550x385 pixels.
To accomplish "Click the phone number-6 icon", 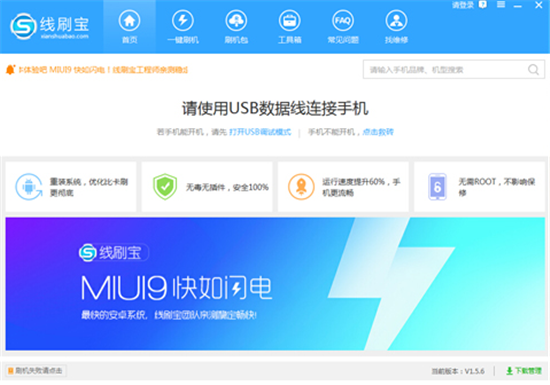I will (437, 187).
